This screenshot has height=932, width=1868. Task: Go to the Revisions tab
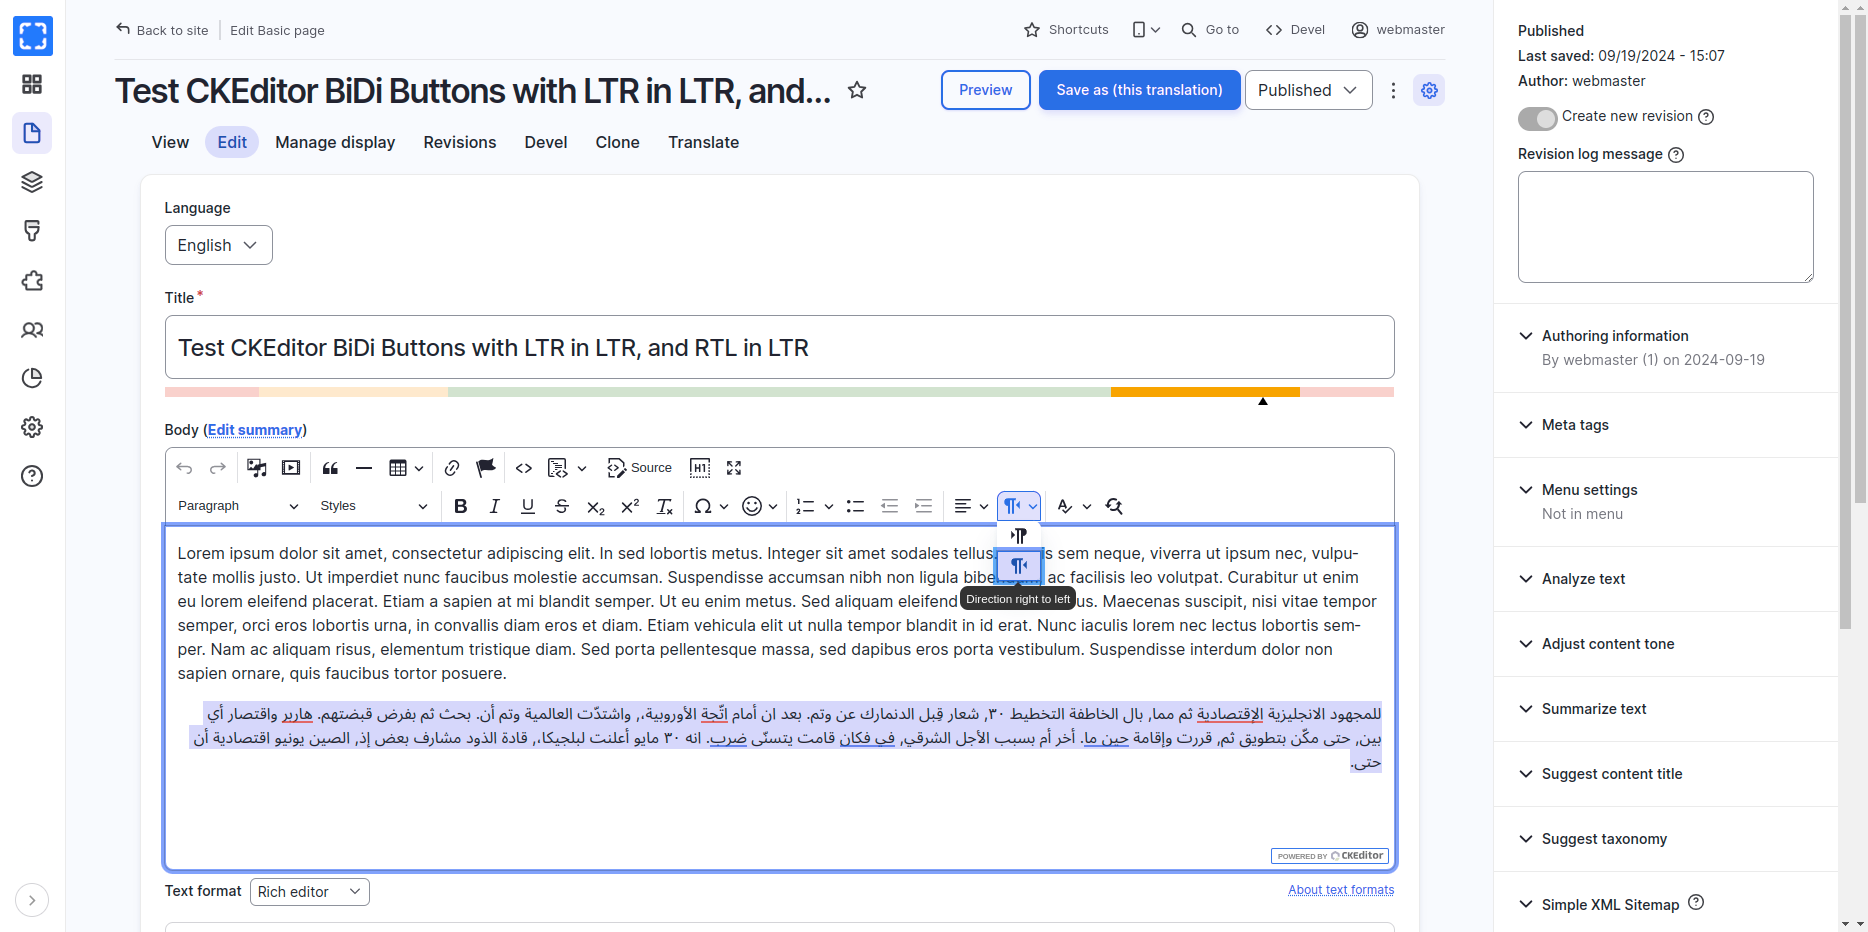click(460, 142)
